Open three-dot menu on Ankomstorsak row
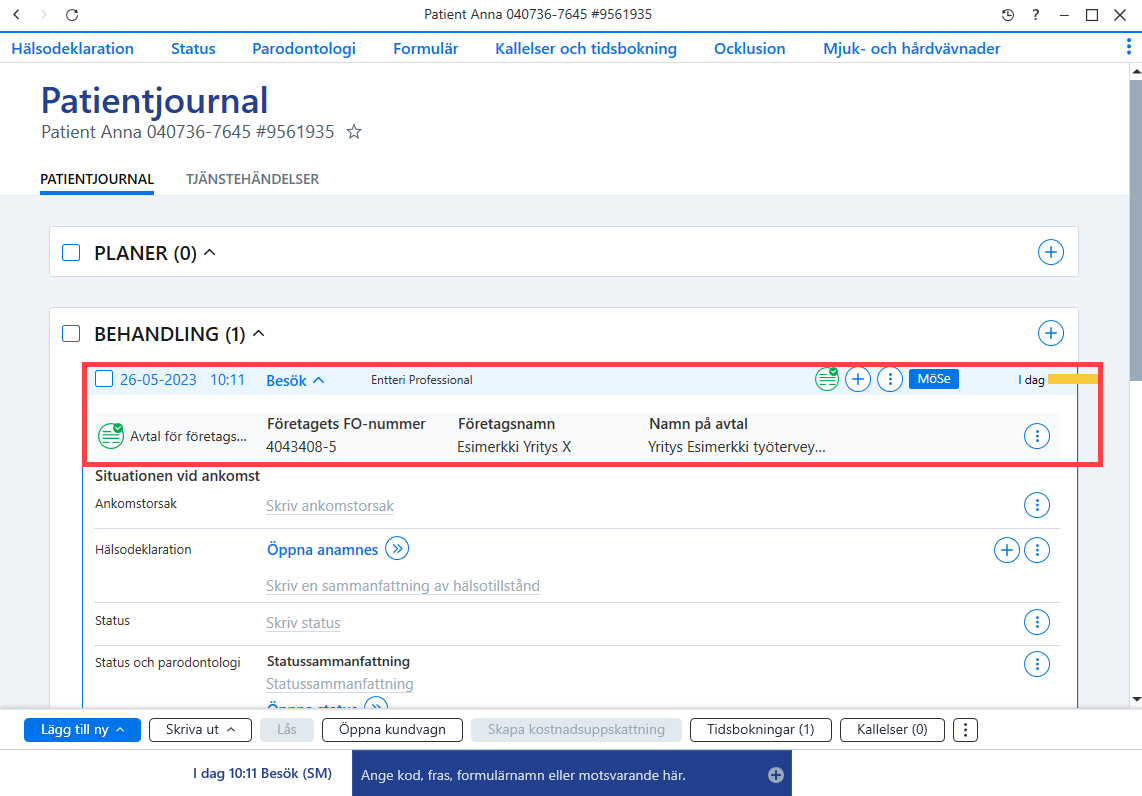 tap(1036, 505)
